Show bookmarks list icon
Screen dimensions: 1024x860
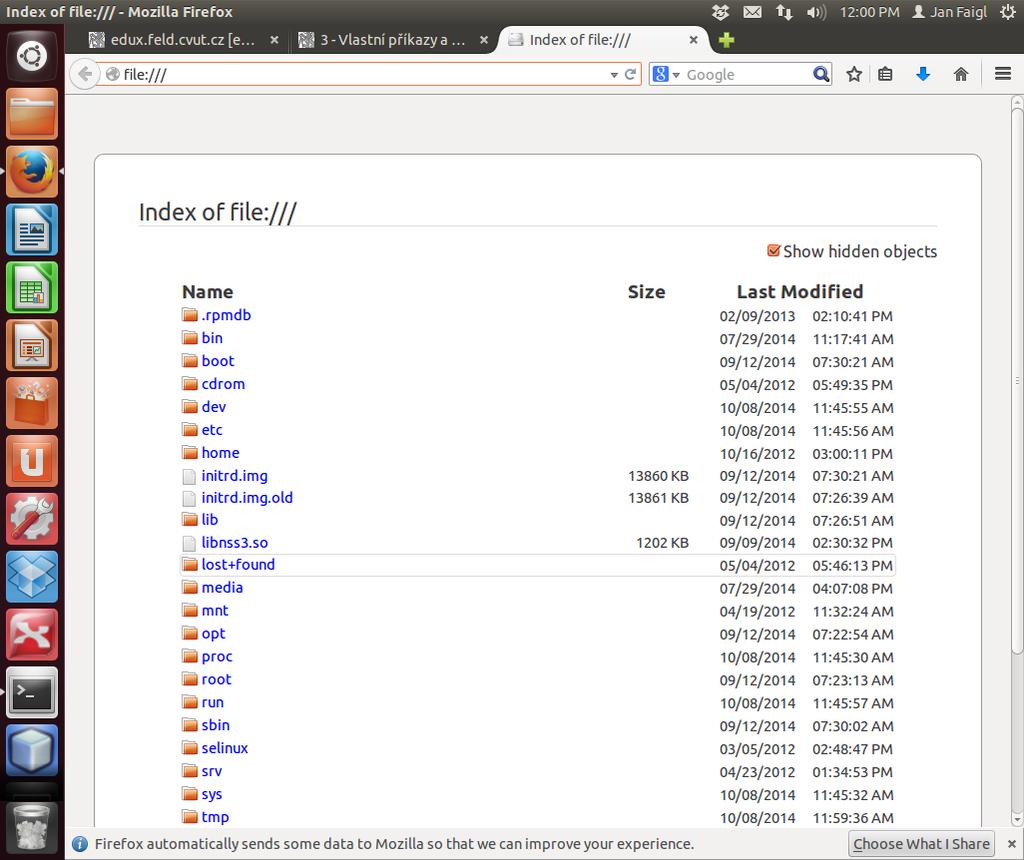(x=885, y=74)
